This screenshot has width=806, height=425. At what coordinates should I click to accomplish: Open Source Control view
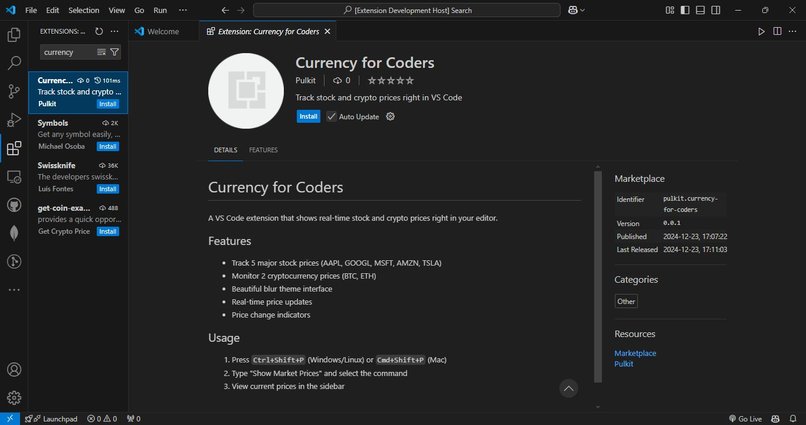(x=14, y=91)
